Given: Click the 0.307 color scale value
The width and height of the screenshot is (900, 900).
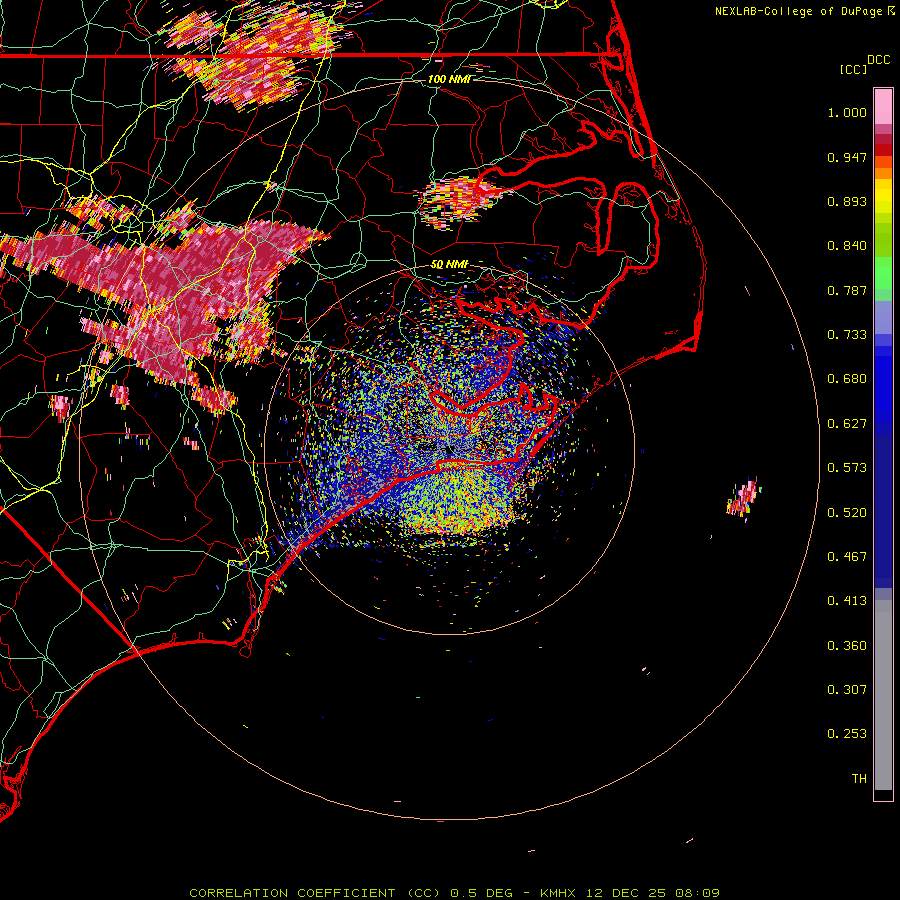Looking at the screenshot, I should [847, 690].
